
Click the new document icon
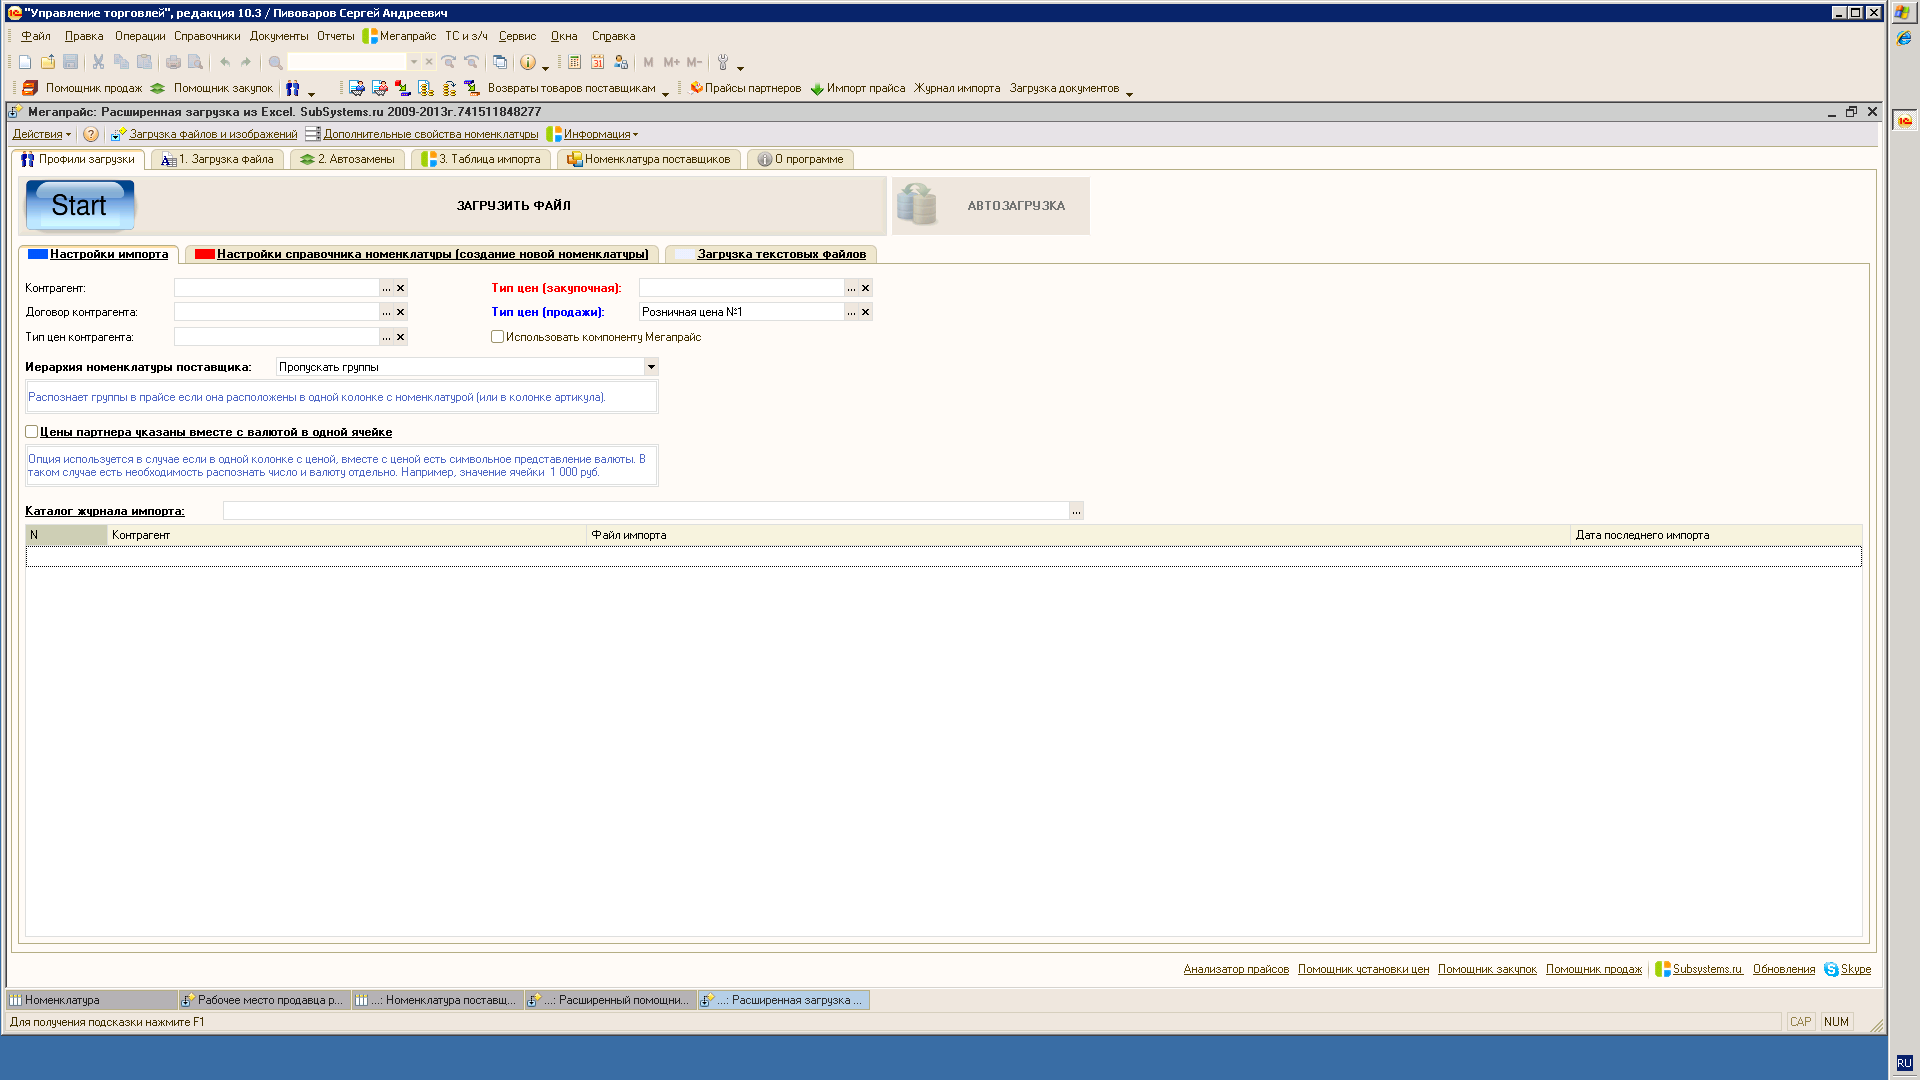click(x=25, y=62)
